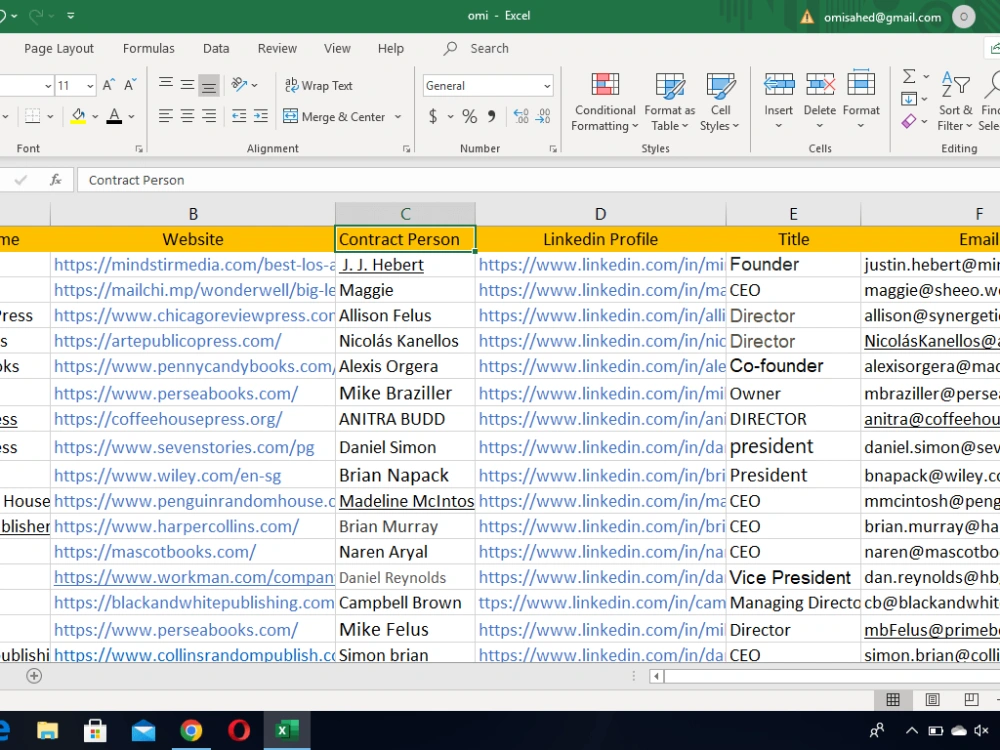This screenshot has width=1000, height=750.
Task: Decrease the indent level
Action: (x=239, y=116)
